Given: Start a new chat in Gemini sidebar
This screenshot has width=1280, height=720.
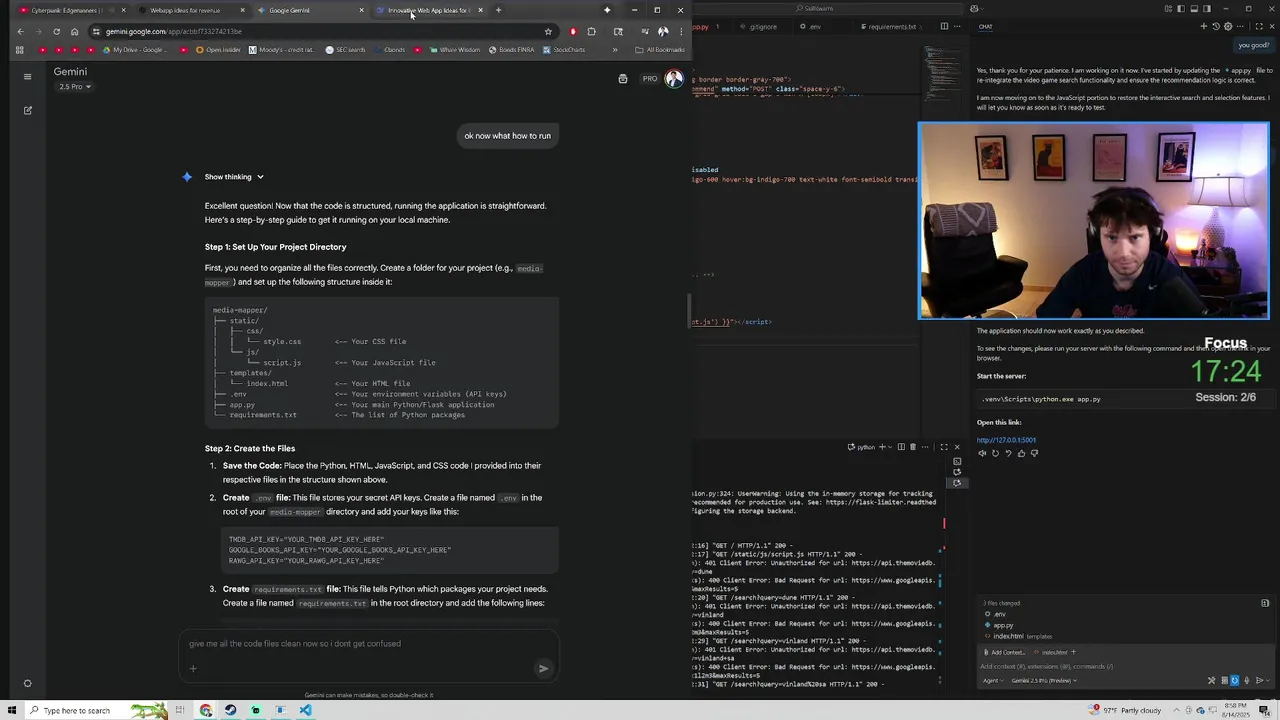Looking at the screenshot, I should pos(27,110).
